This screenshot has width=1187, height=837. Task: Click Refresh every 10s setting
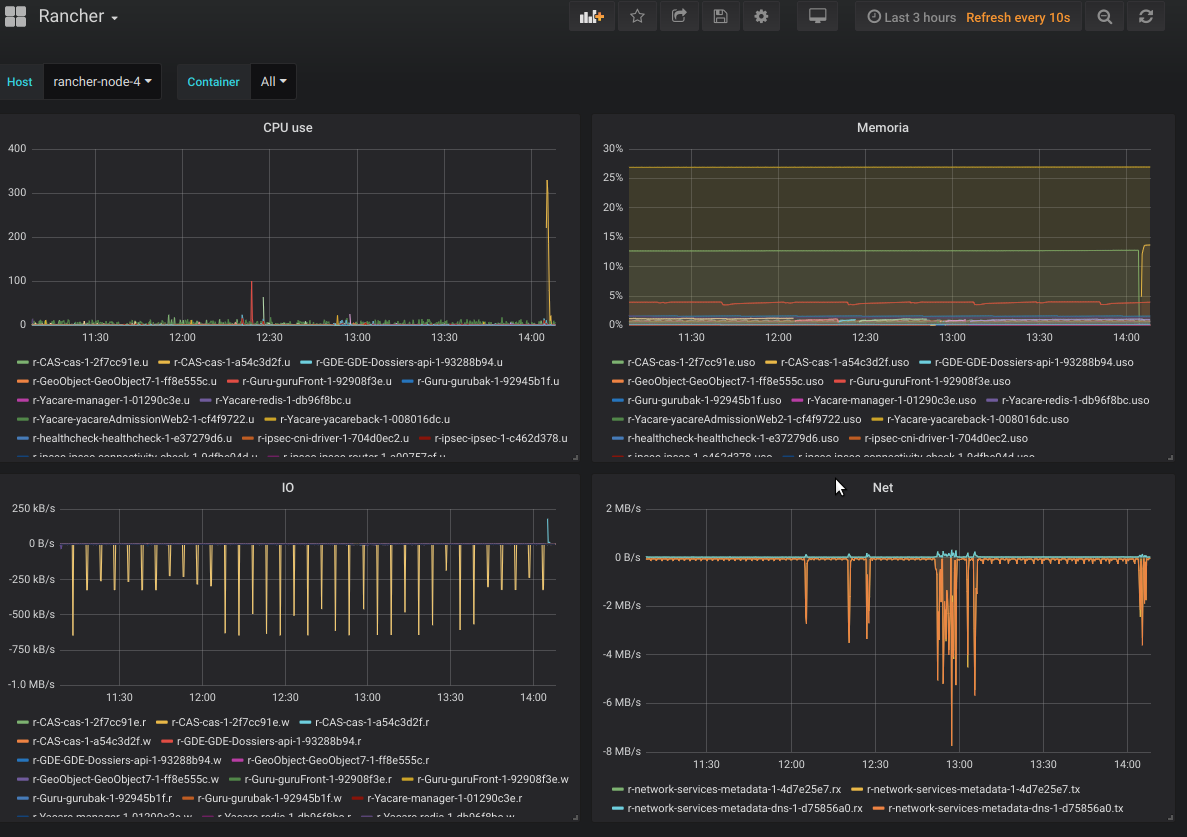tap(1018, 17)
